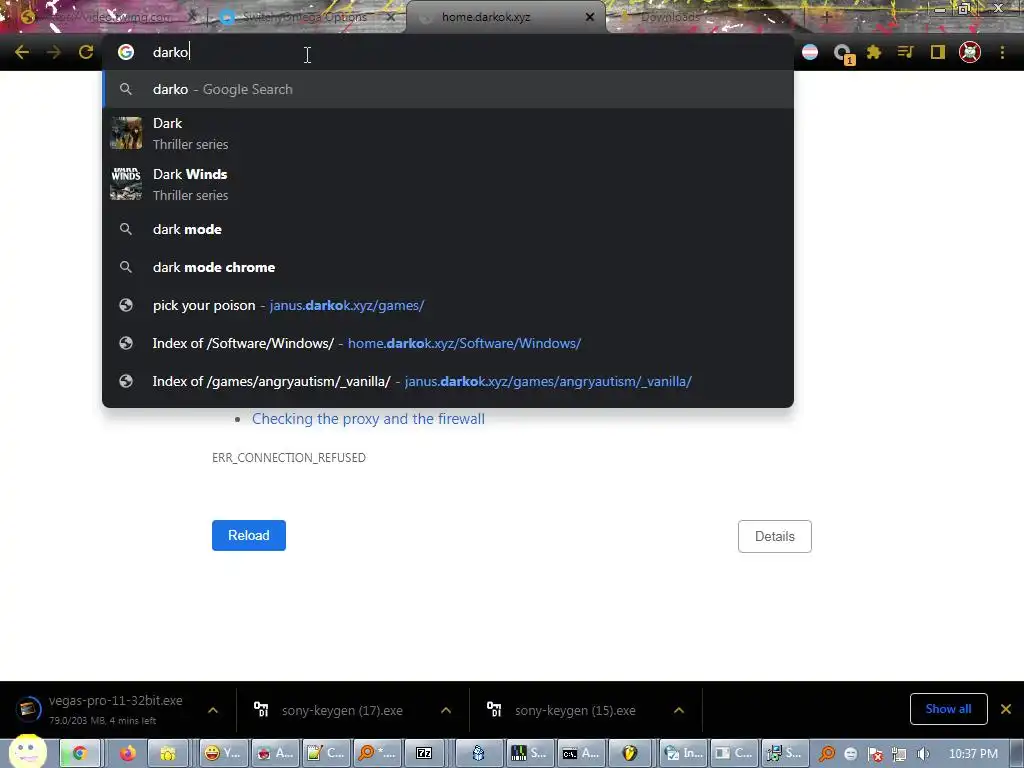Open the FL Studio fruit taskbar icon

(629, 754)
